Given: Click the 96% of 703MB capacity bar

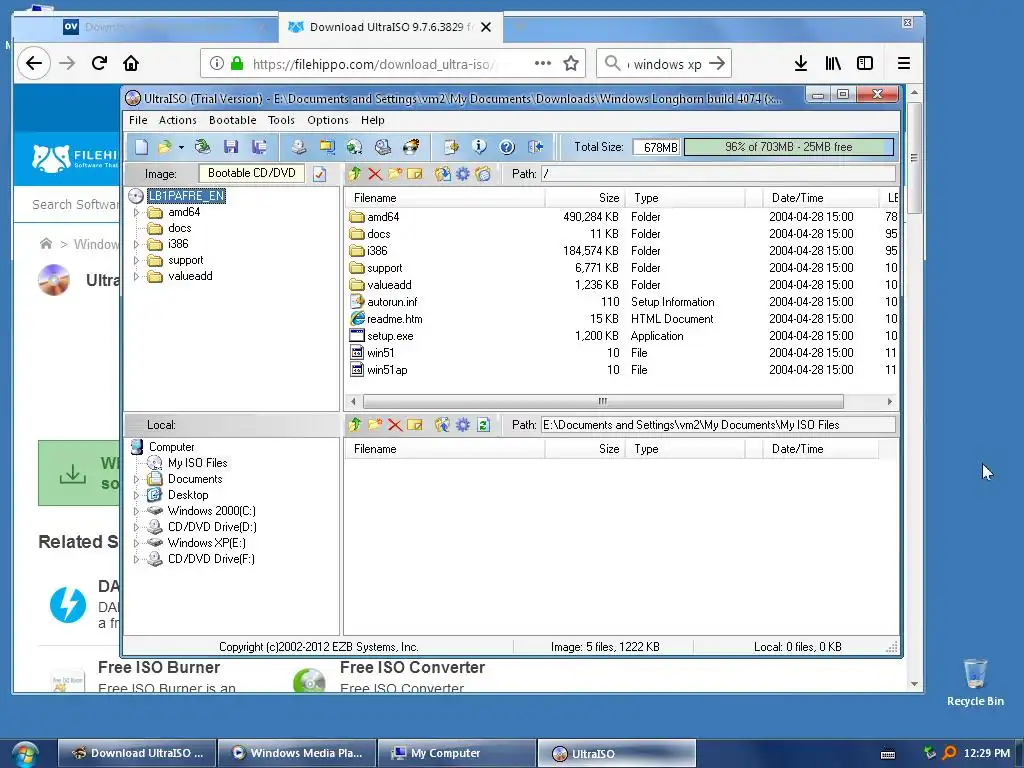Looking at the screenshot, I should (x=789, y=147).
